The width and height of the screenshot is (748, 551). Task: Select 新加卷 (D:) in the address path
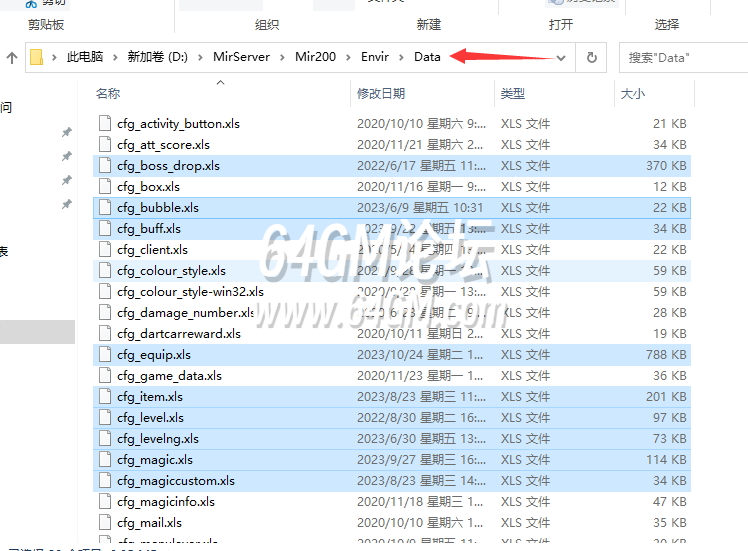click(x=157, y=57)
